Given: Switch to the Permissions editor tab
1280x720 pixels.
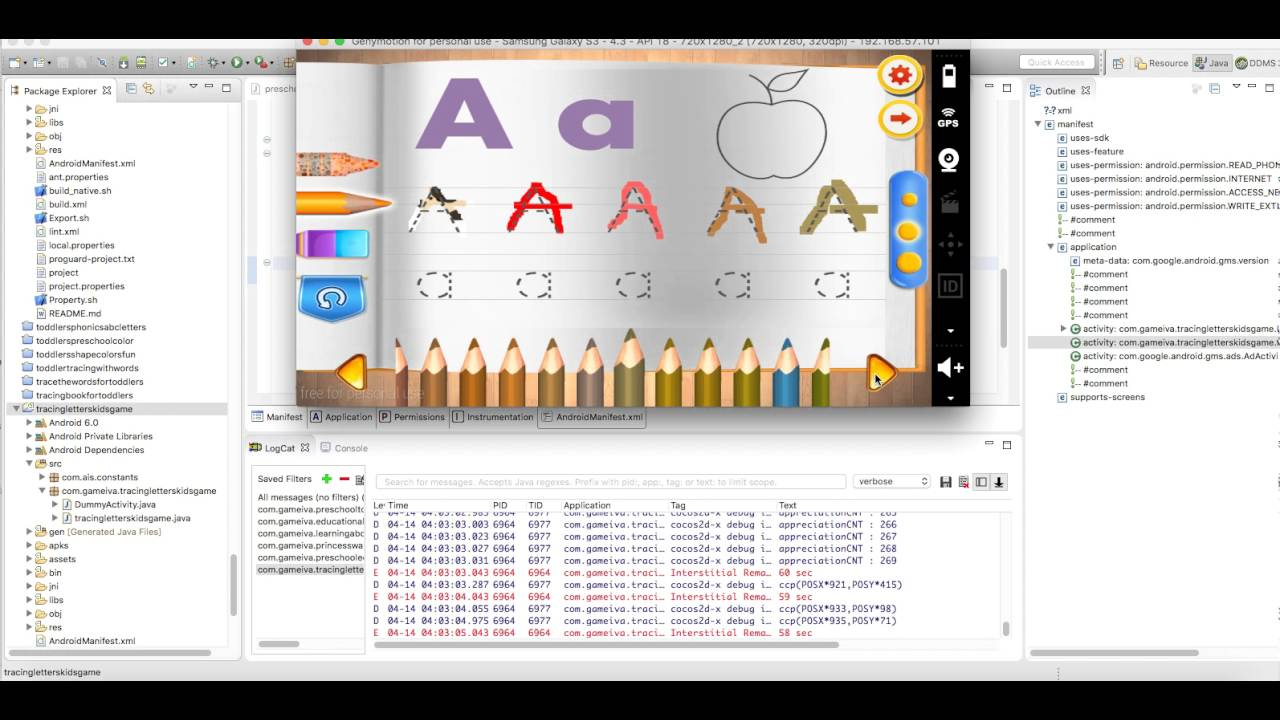Looking at the screenshot, I should tap(413, 417).
